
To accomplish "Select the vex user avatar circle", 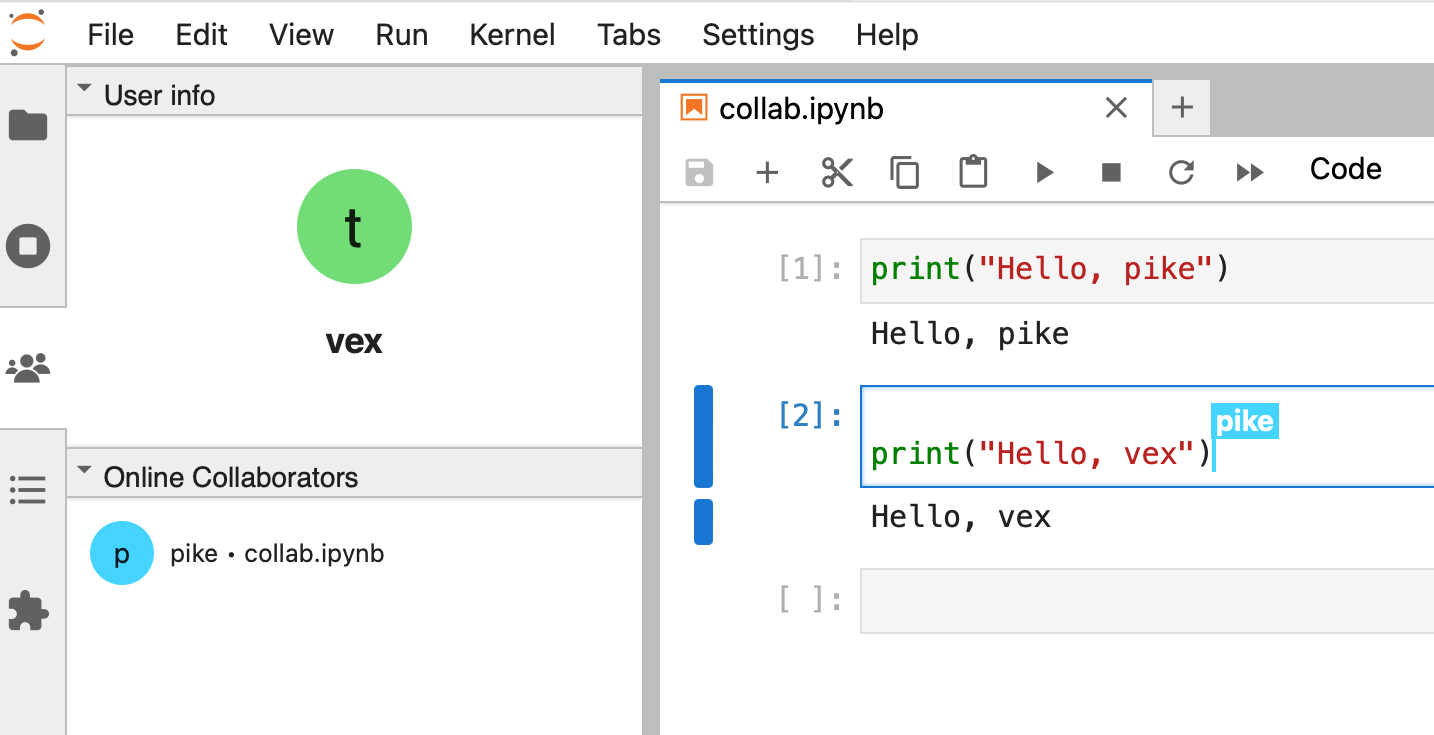I will 354,226.
